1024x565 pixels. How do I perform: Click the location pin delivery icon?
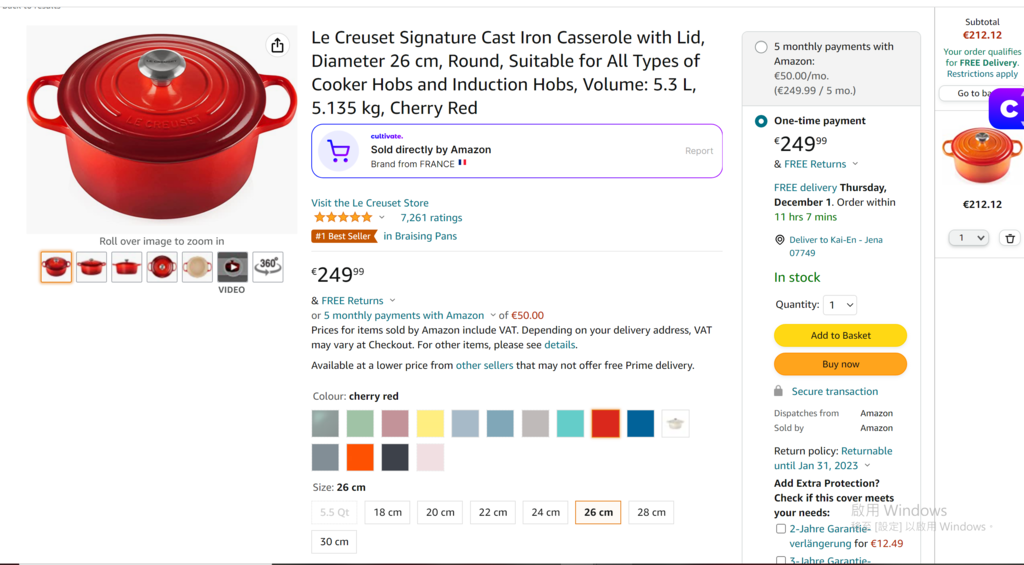[x=779, y=240]
